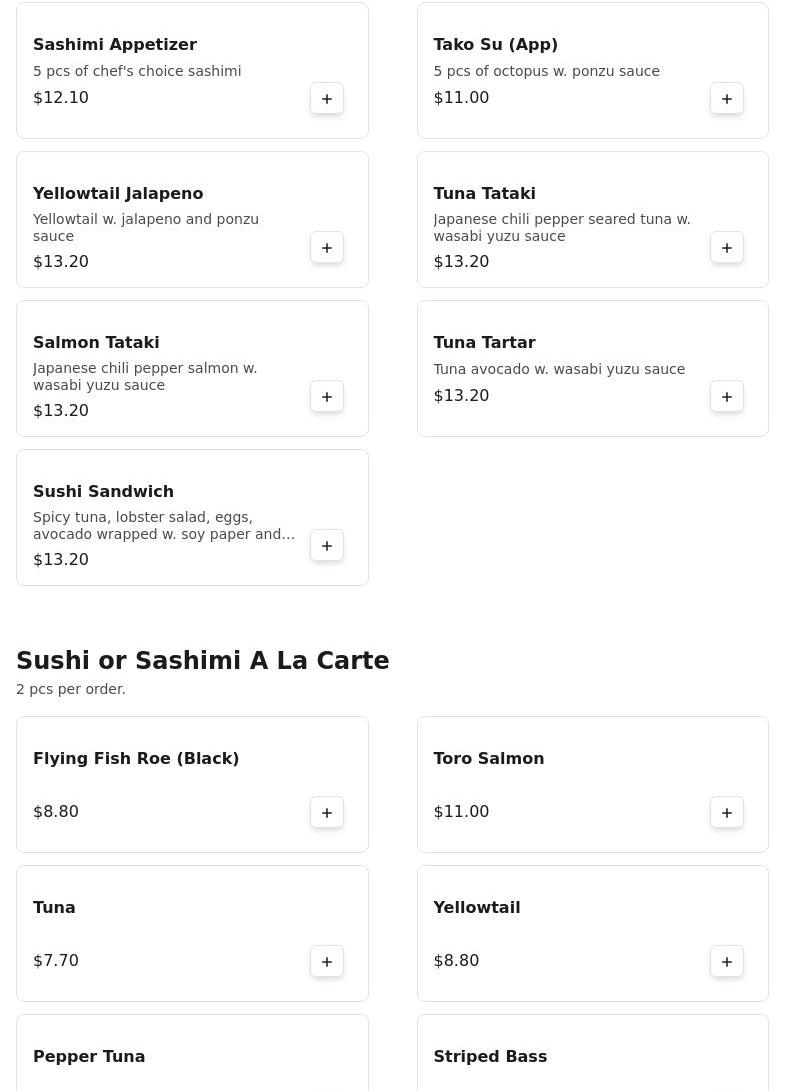The image size is (785, 1091).
Task: Add Toro Salmon to the cart
Action: tap(727, 813)
